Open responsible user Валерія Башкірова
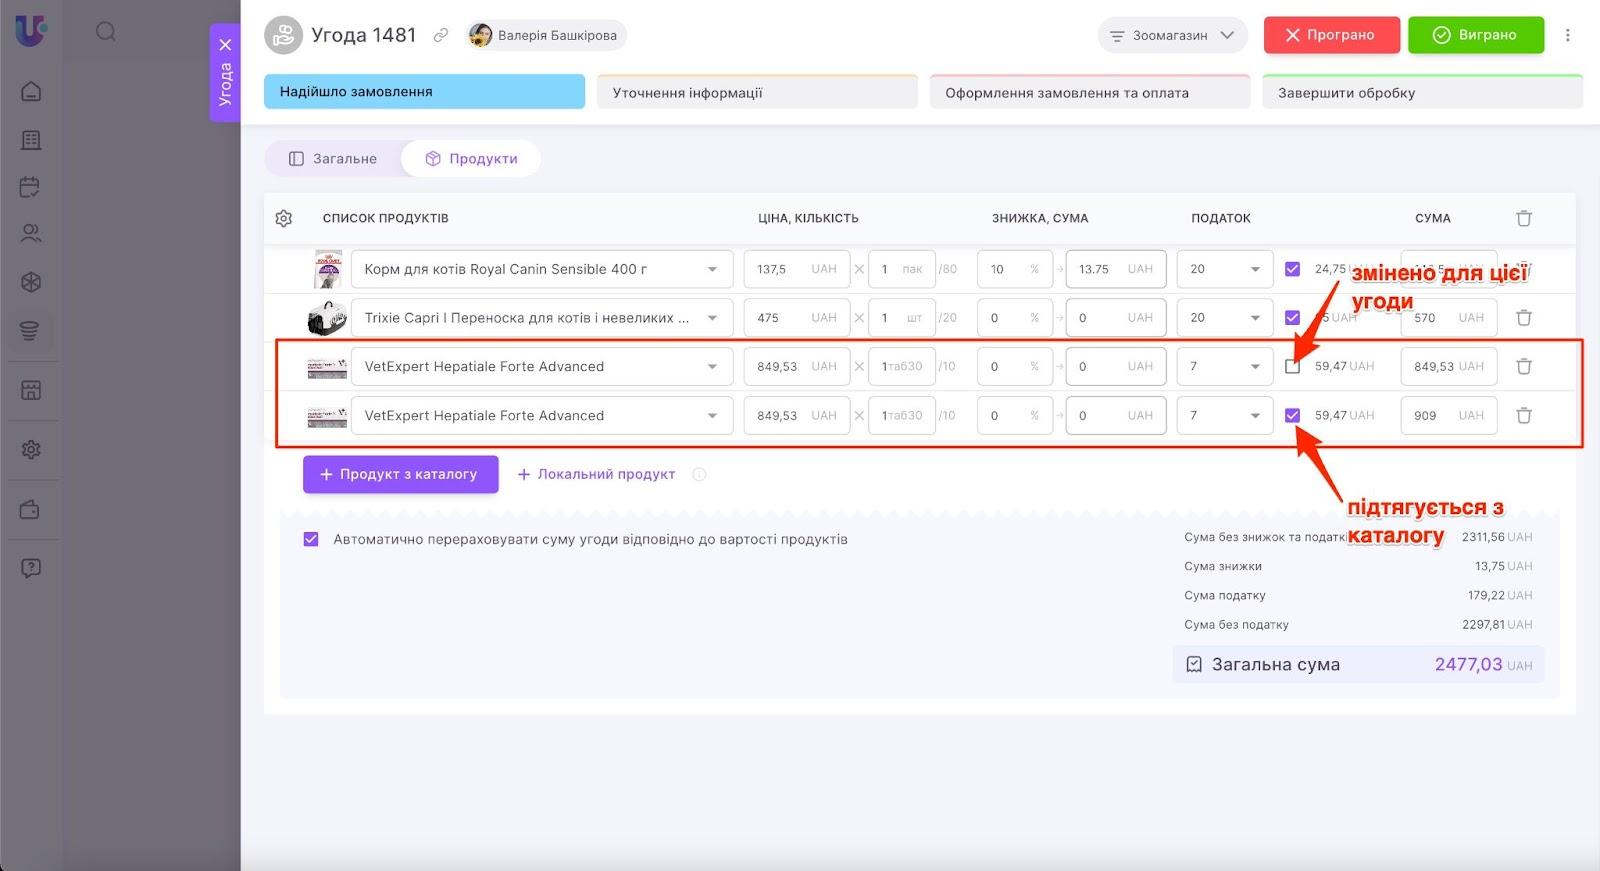This screenshot has height=871, width=1600. [x=546, y=35]
